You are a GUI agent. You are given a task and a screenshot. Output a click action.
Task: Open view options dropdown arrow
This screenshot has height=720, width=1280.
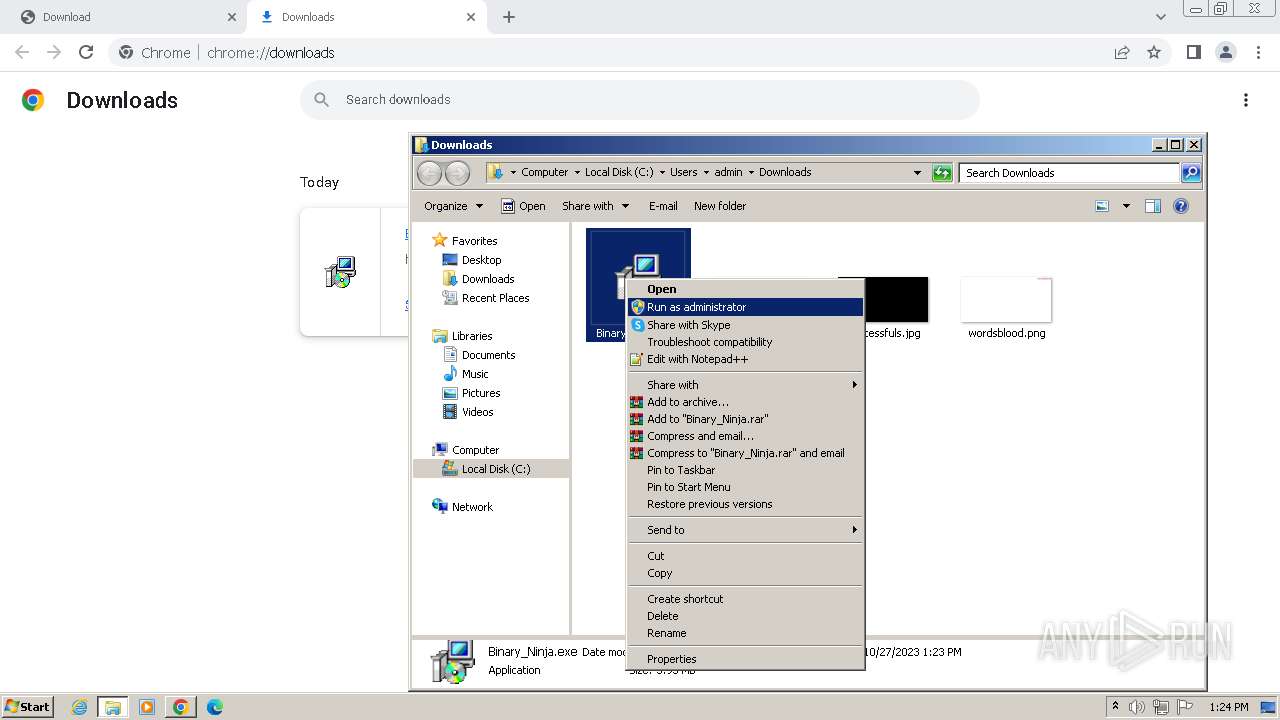(1126, 206)
